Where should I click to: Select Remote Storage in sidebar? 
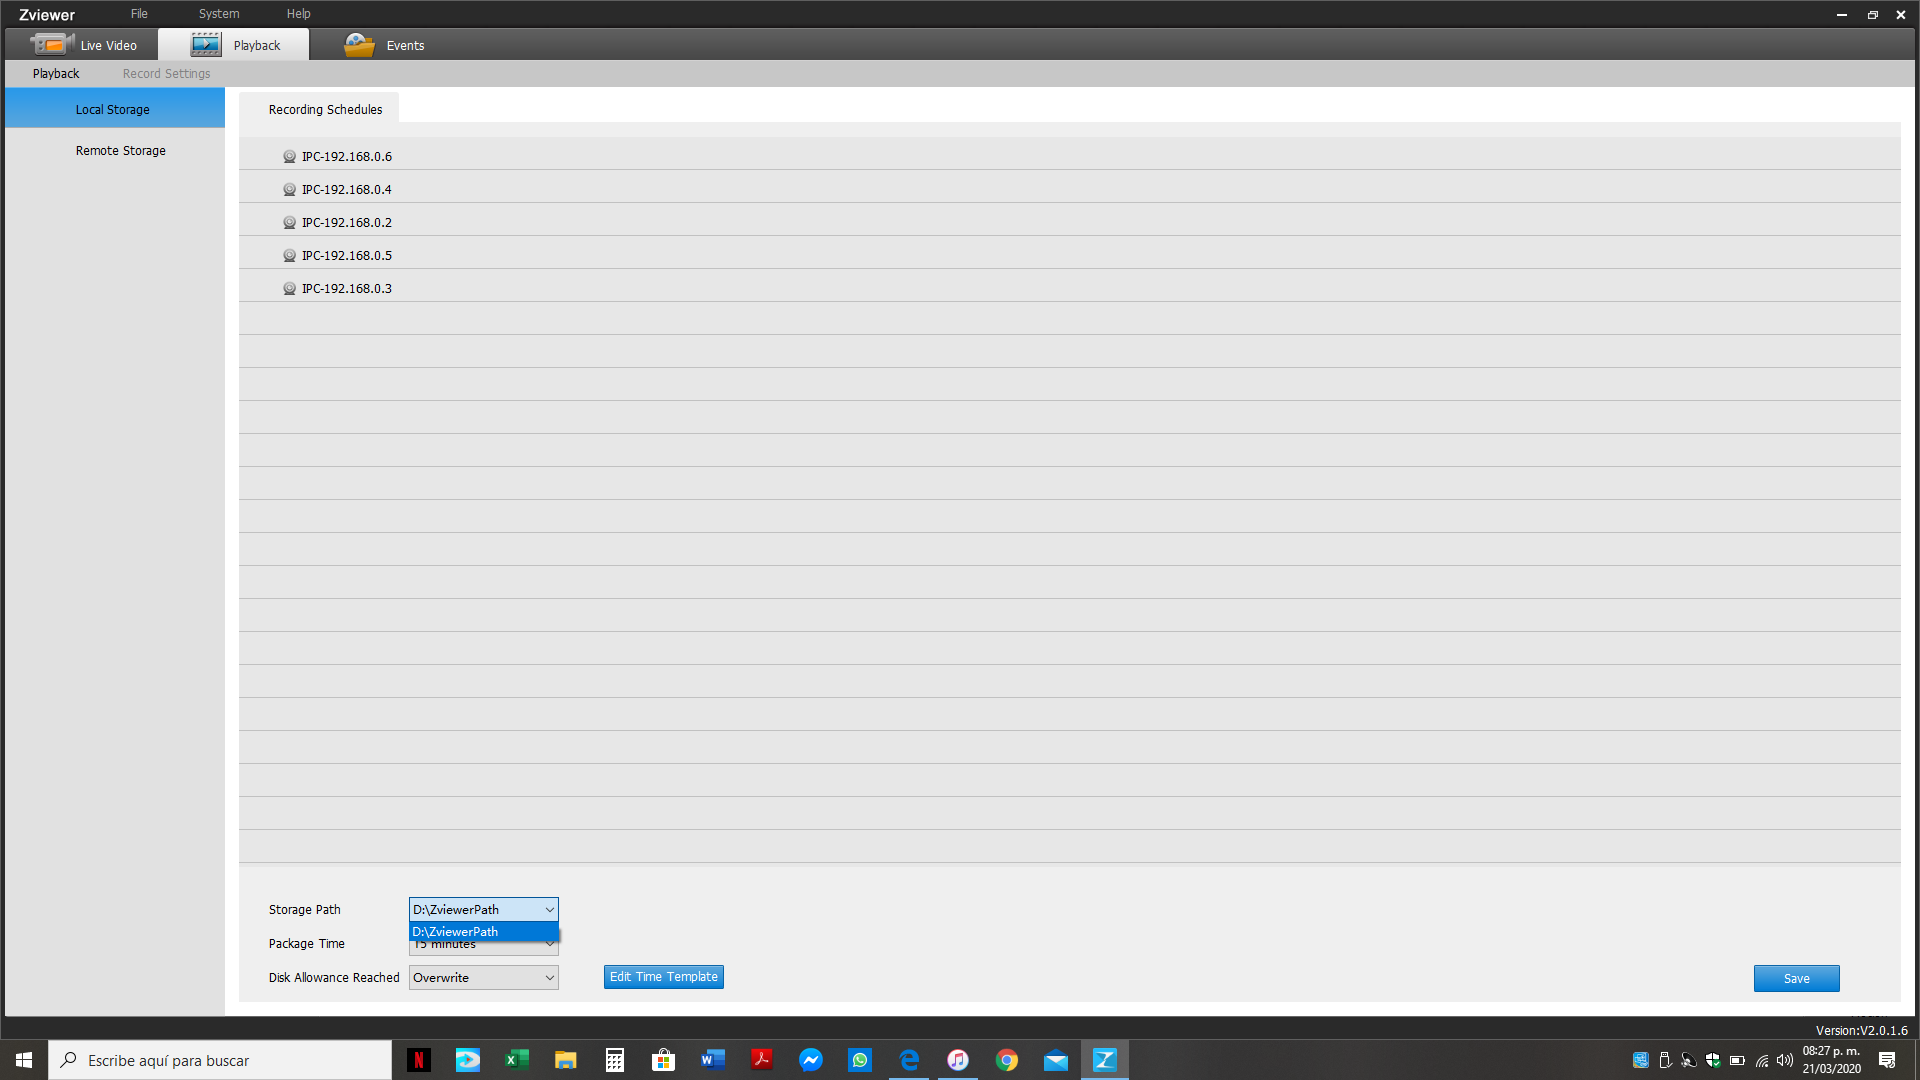[x=115, y=151]
